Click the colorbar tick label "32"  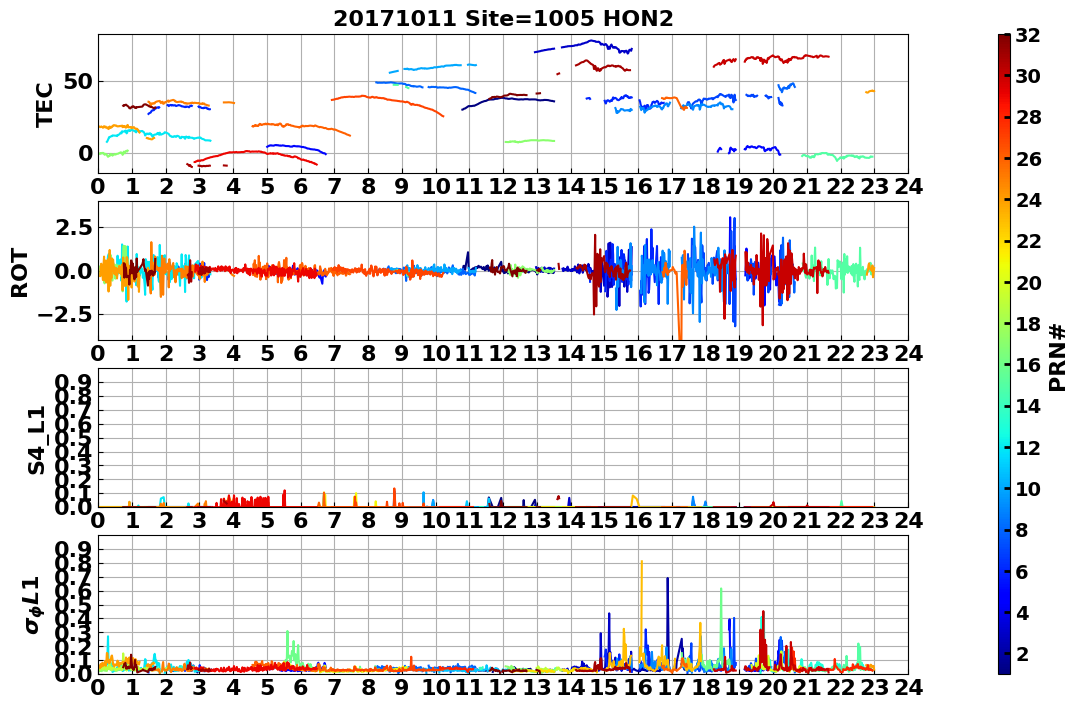pyautogui.click(x=1028, y=35)
